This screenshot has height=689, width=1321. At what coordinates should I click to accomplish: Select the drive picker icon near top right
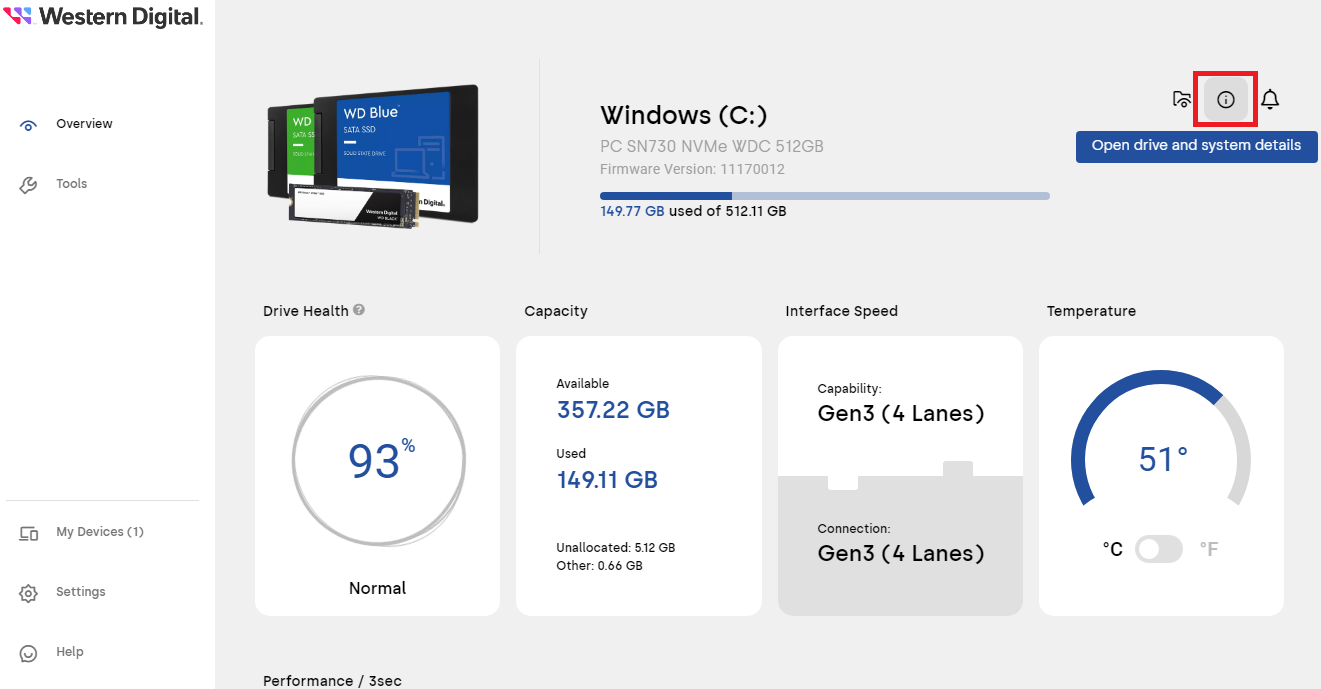(1181, 98)
